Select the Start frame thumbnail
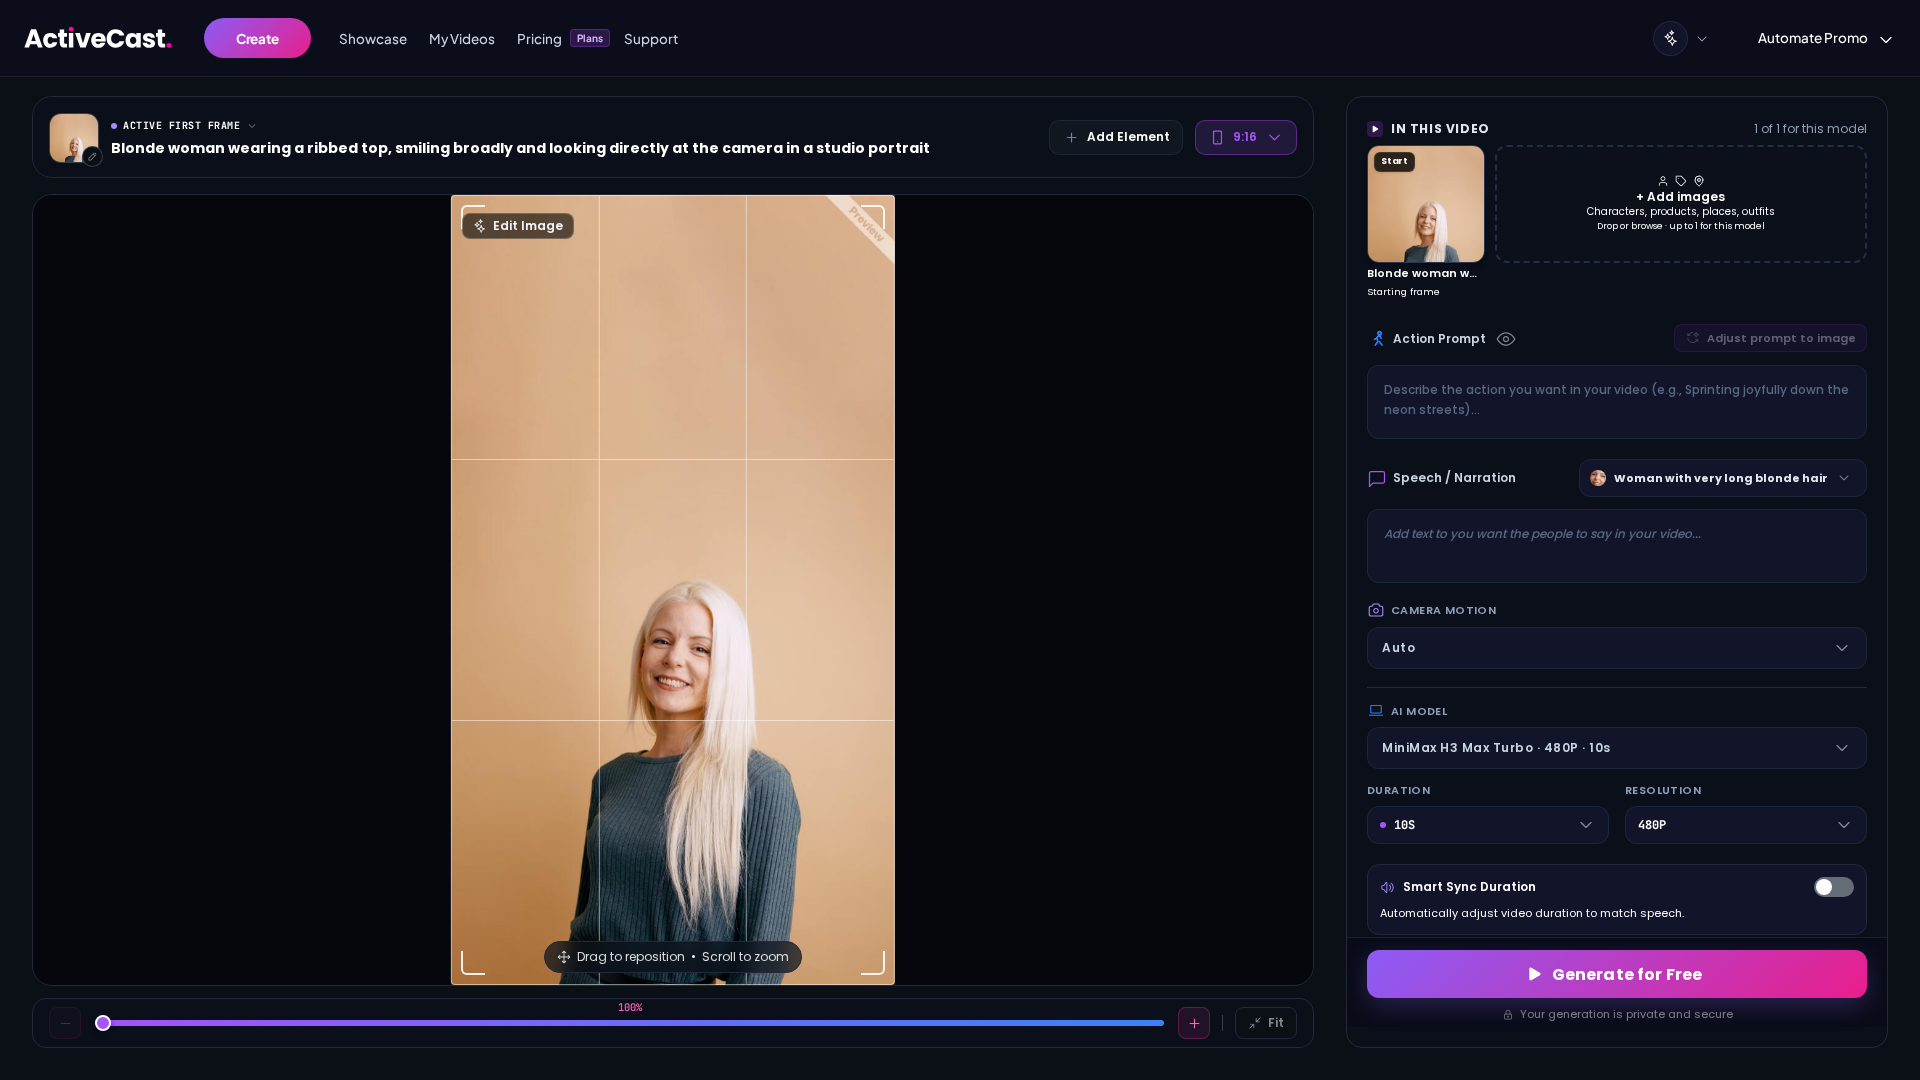The width and height of the screenshot is (1920, 1080). [1426, 204]
